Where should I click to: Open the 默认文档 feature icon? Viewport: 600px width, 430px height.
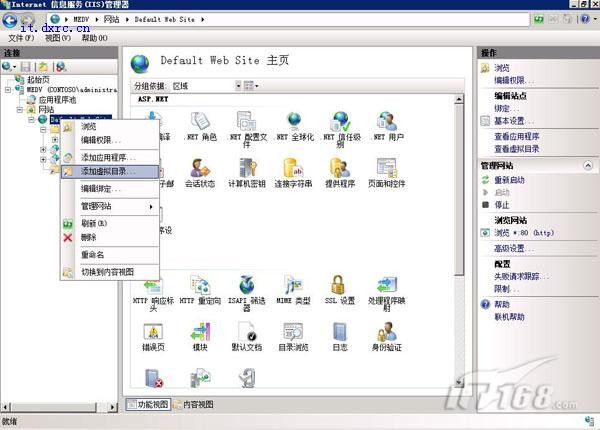pos(246,334)
